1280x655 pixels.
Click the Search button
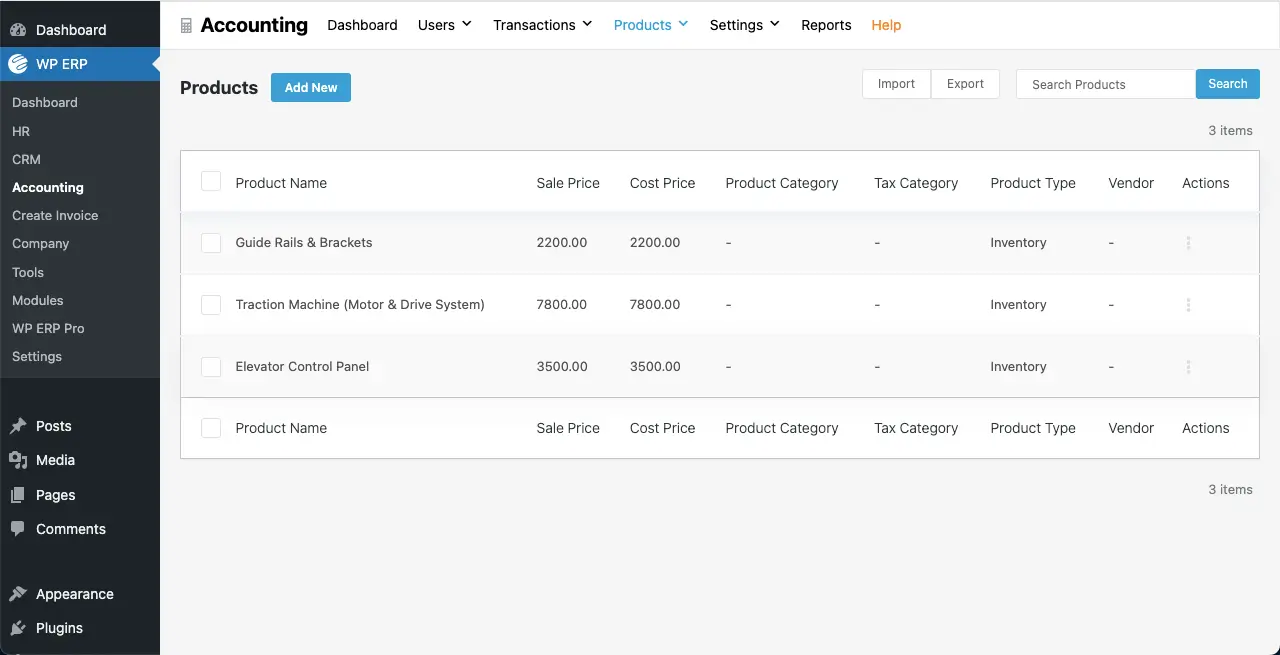tap(1228, 84)
